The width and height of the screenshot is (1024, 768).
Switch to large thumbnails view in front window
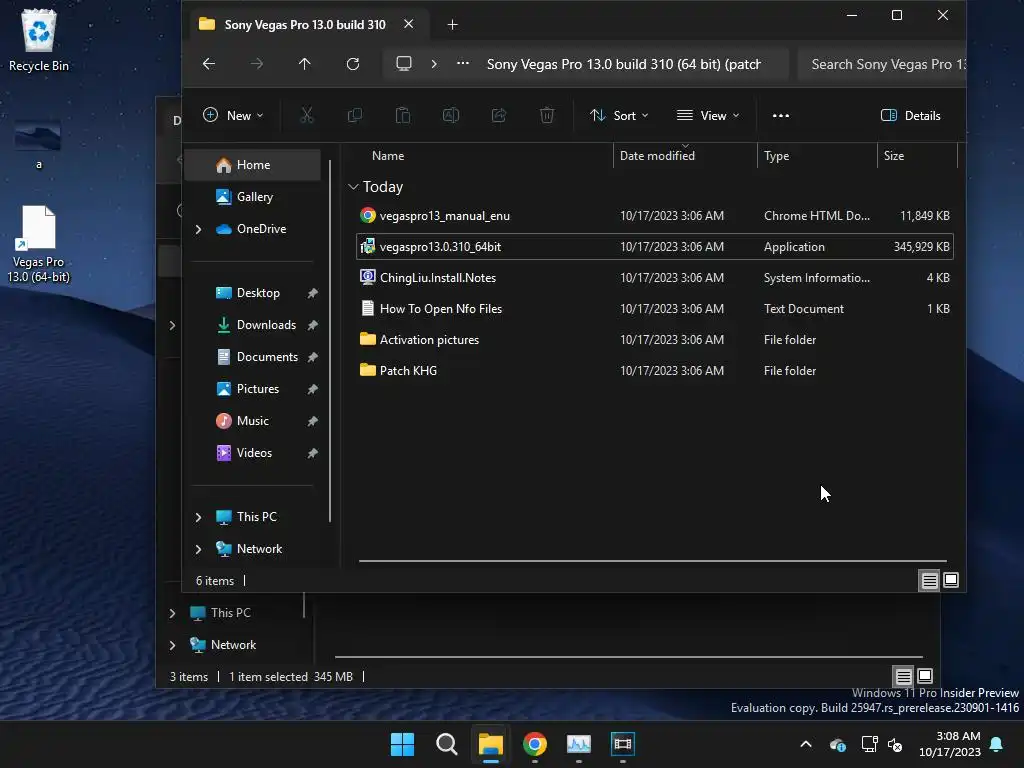point(951,580)
